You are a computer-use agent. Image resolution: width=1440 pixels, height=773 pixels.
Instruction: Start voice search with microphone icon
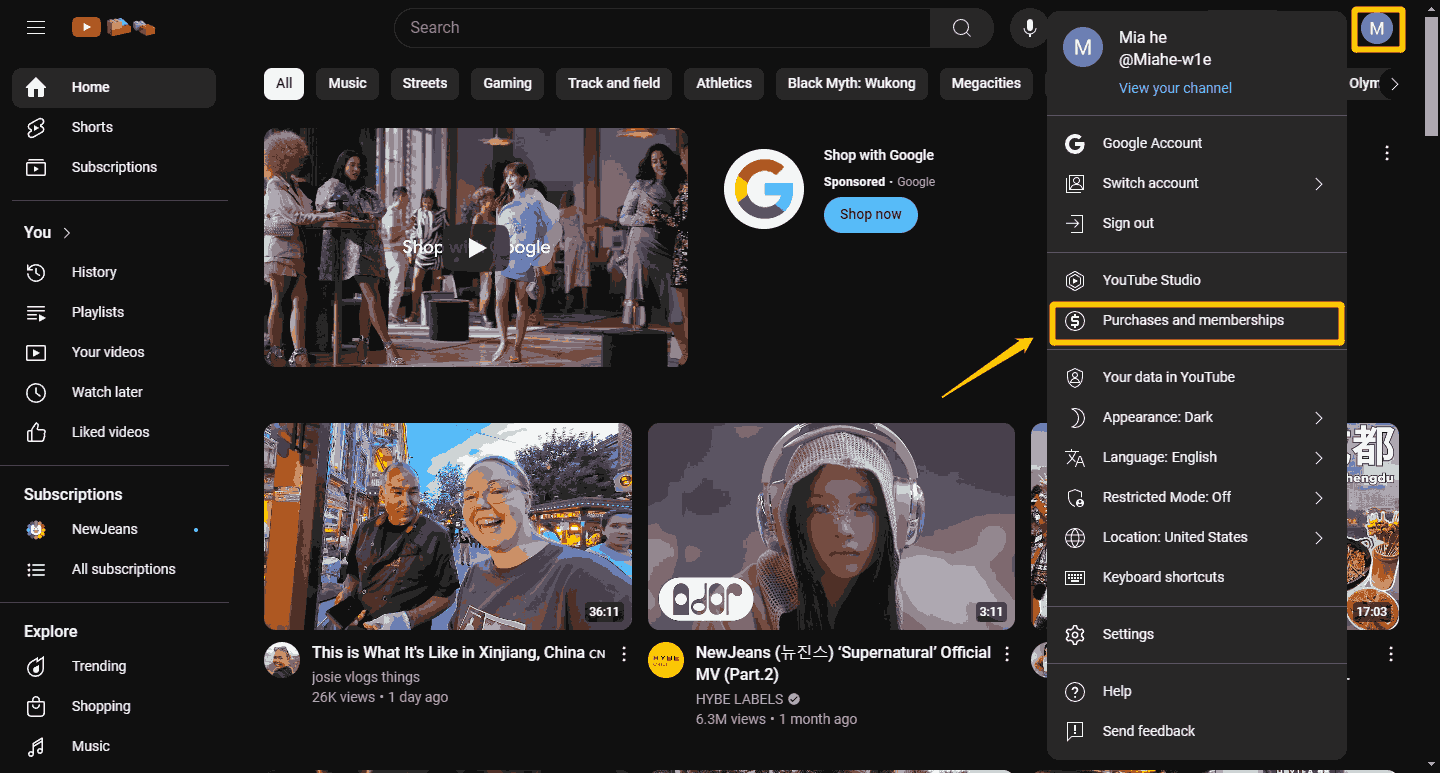(1029, 28)
